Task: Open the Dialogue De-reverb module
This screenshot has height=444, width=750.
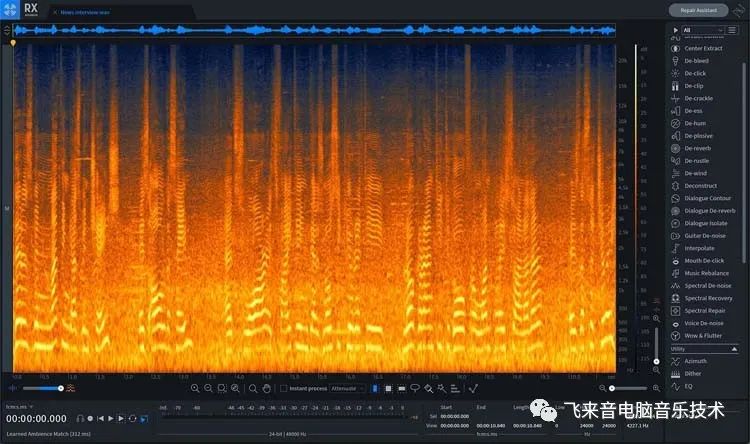Action: tap(703, 211)
